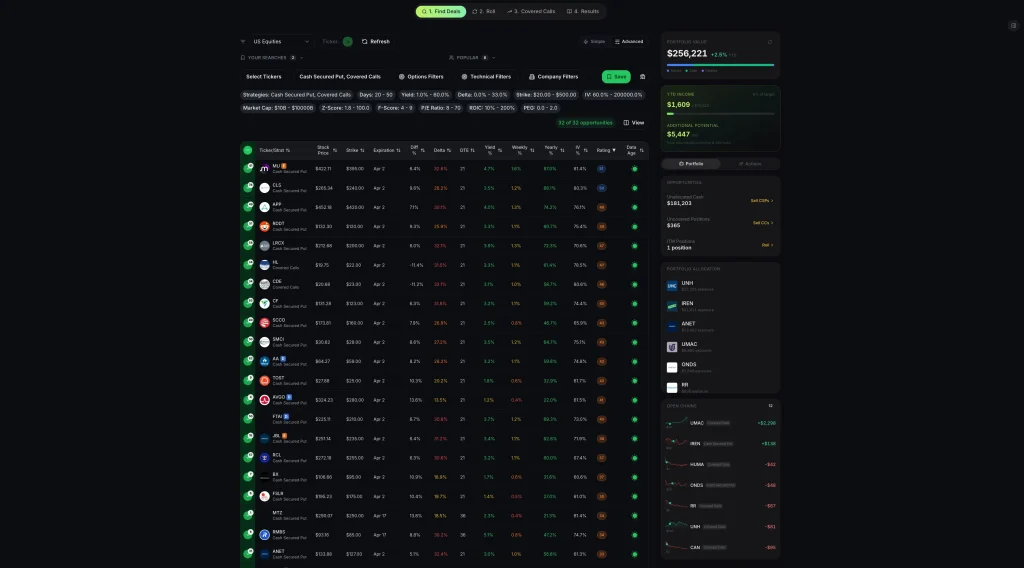Click the Market Cap: $10B - $10000B chip
1024x568 pixels.
(x=278, y=108)
